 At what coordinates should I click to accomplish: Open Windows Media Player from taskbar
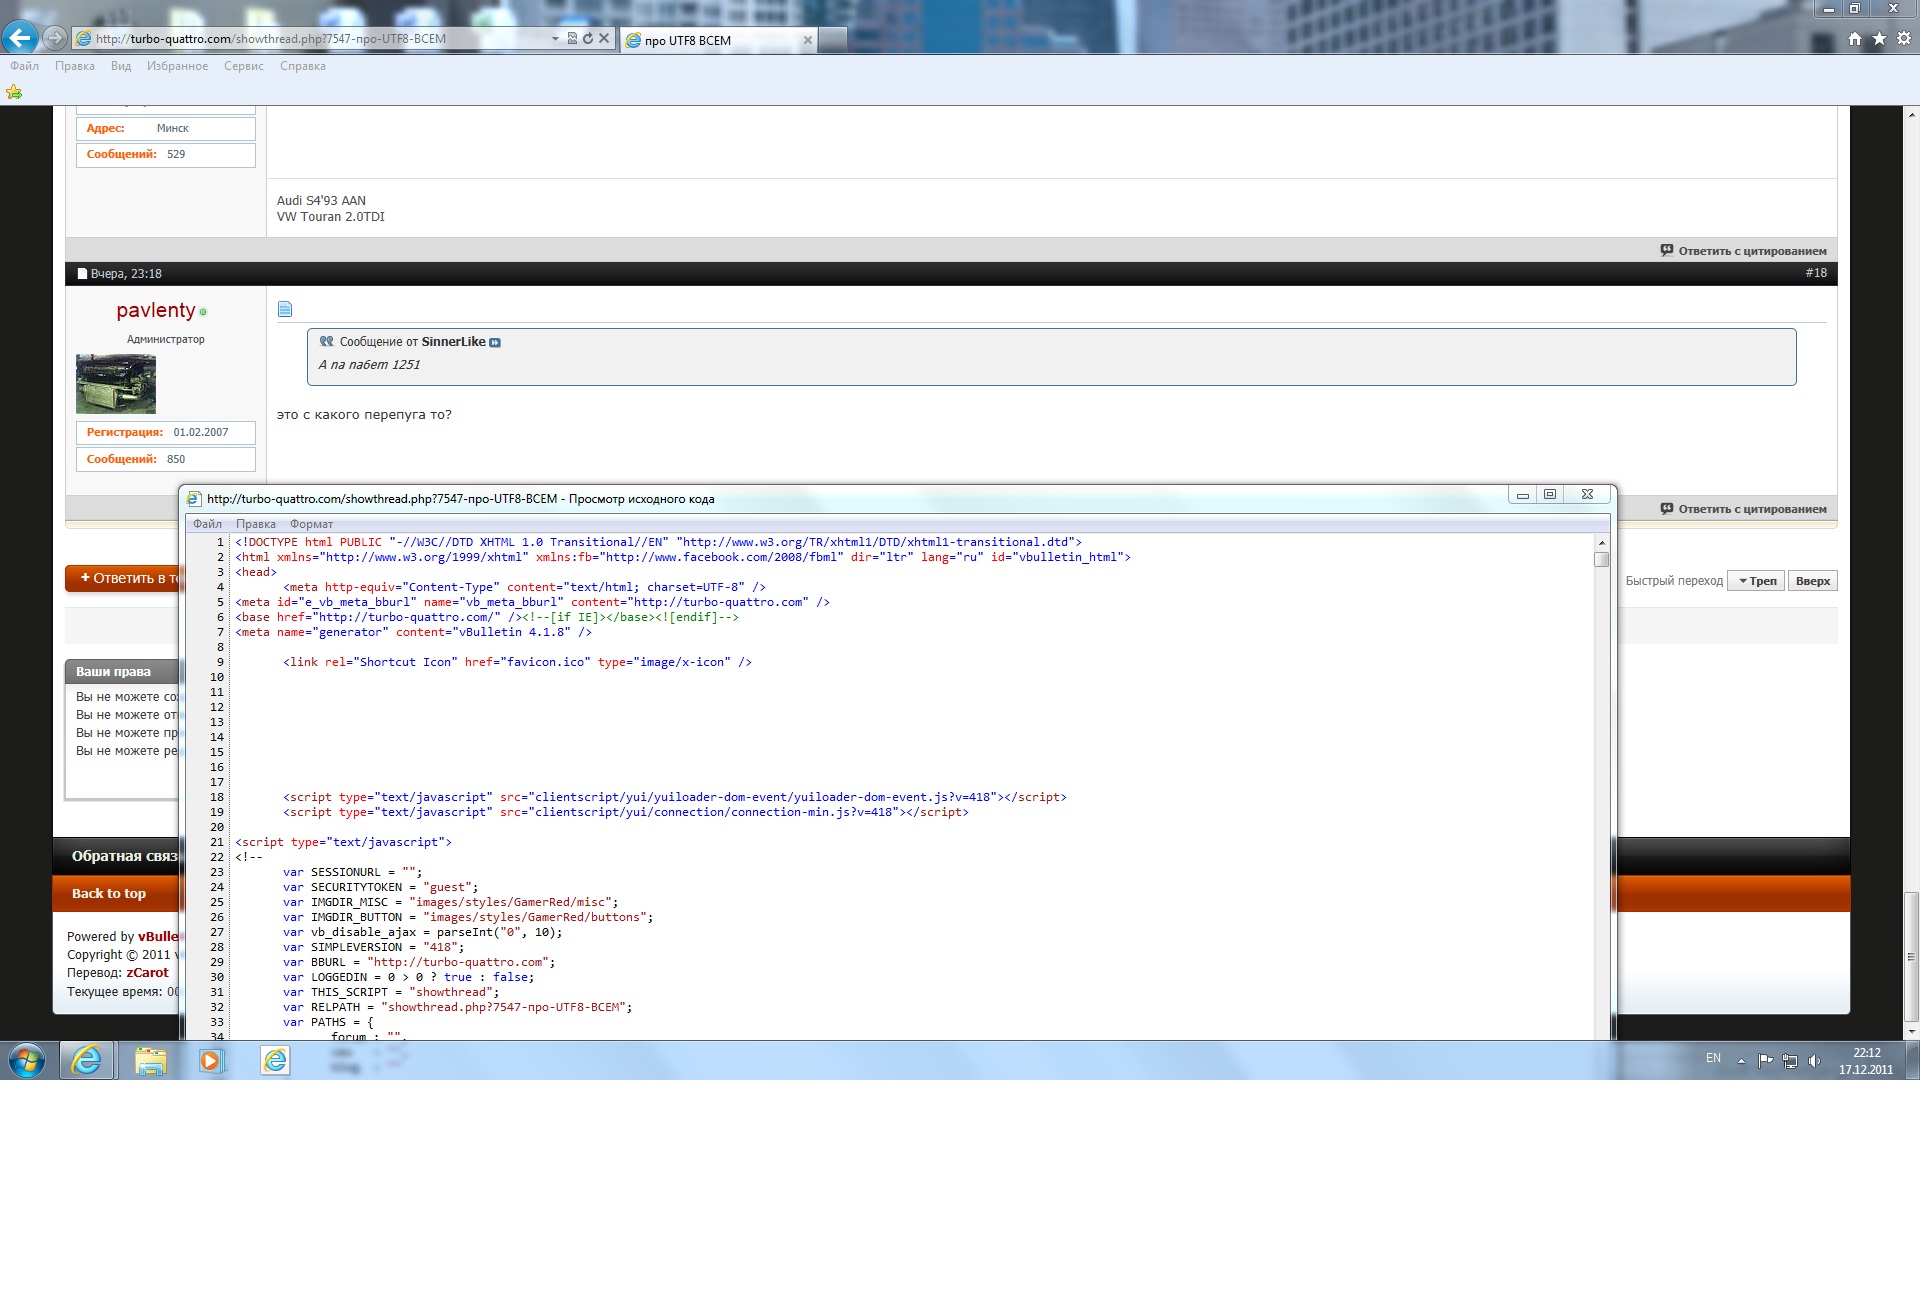pos(210,1060)
